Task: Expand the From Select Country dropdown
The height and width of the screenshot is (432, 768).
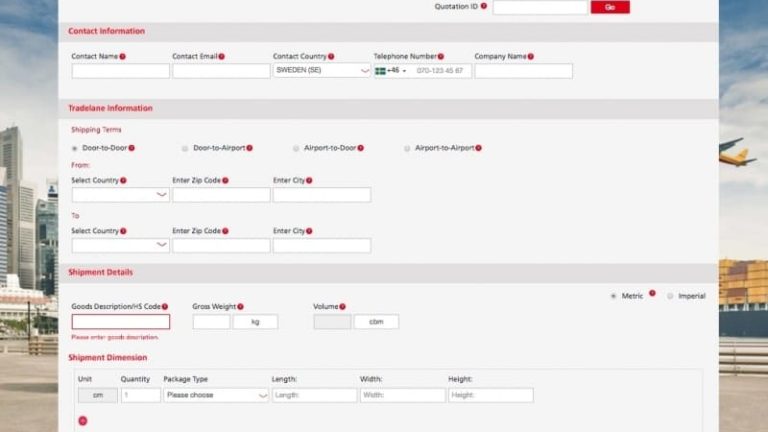Action: [120, 195]
